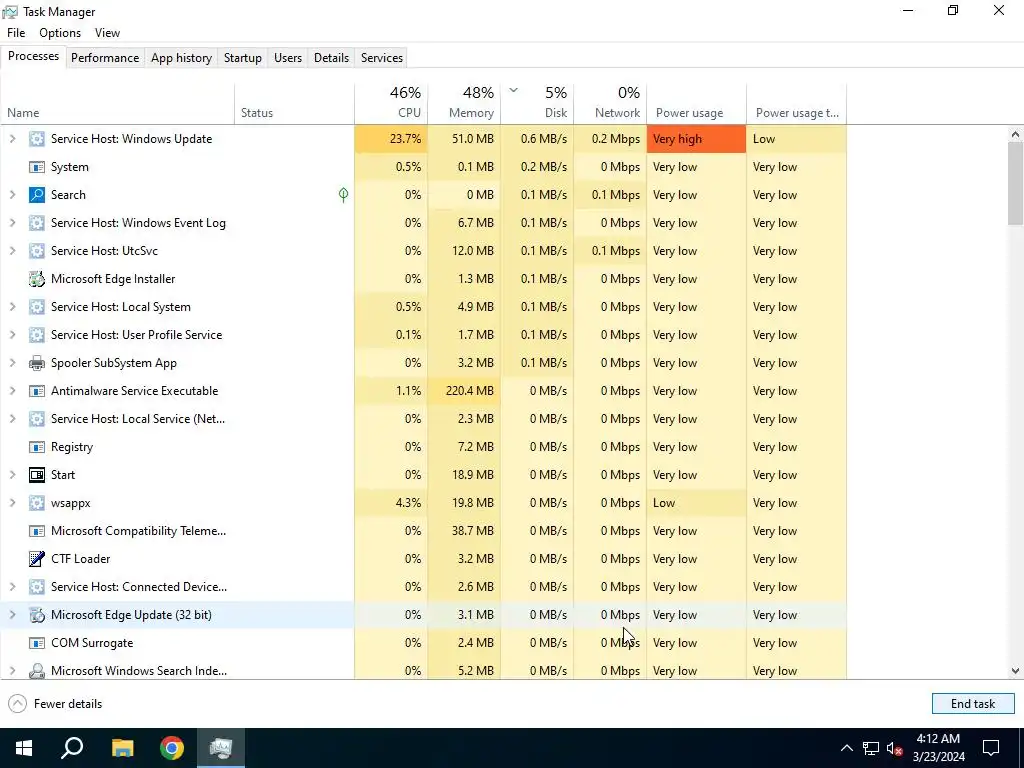Screen dimensions: 1024x768
Task: Click the Task Manager taskbar icon
Action: pos(221,748)
